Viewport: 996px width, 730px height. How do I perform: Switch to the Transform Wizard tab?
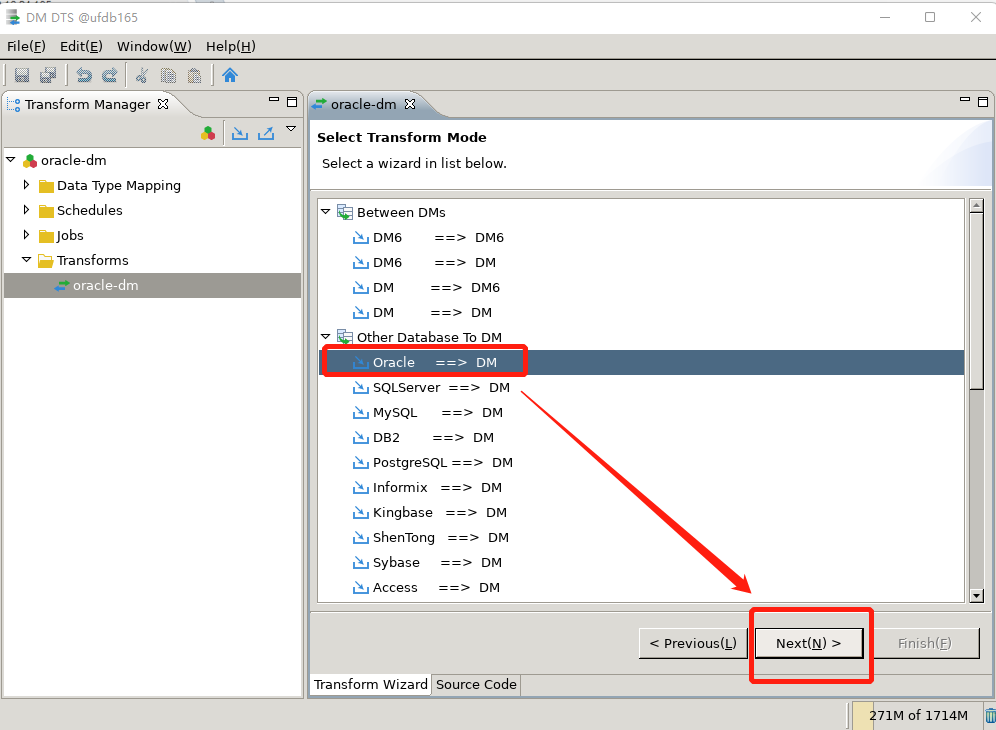pyautogui.click(x=370, y=684)
